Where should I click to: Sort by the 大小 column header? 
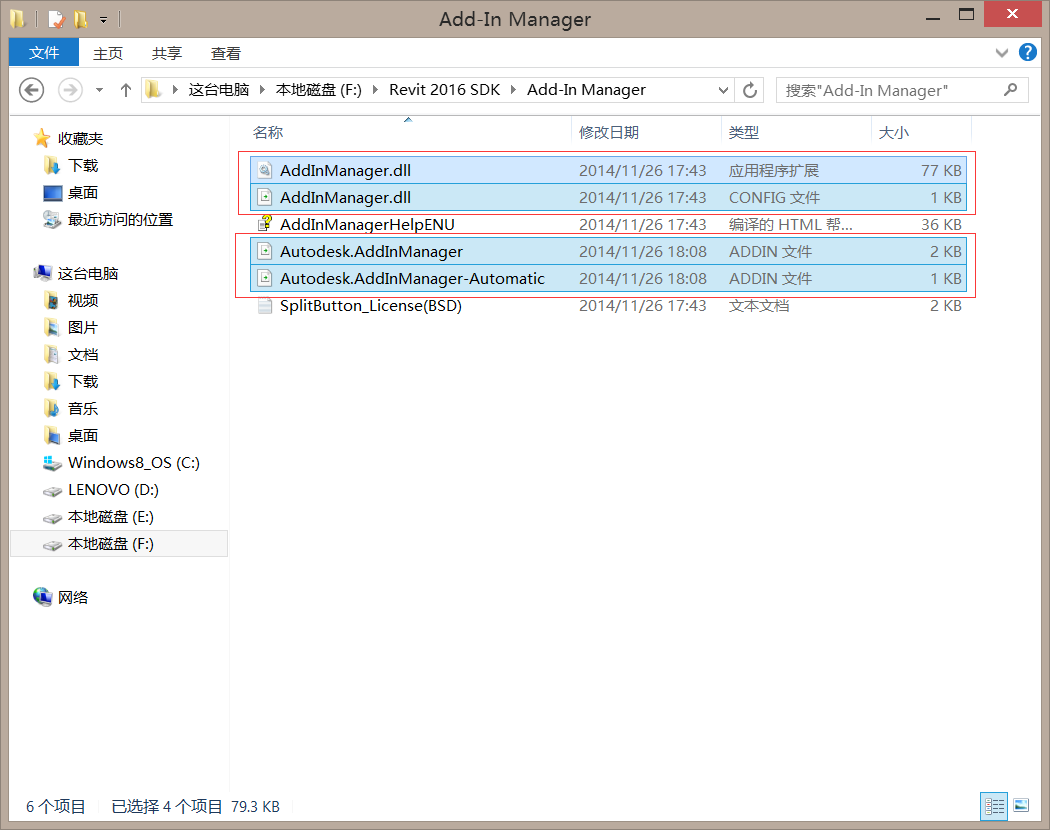pyautogui.click(x=893, y=133)
